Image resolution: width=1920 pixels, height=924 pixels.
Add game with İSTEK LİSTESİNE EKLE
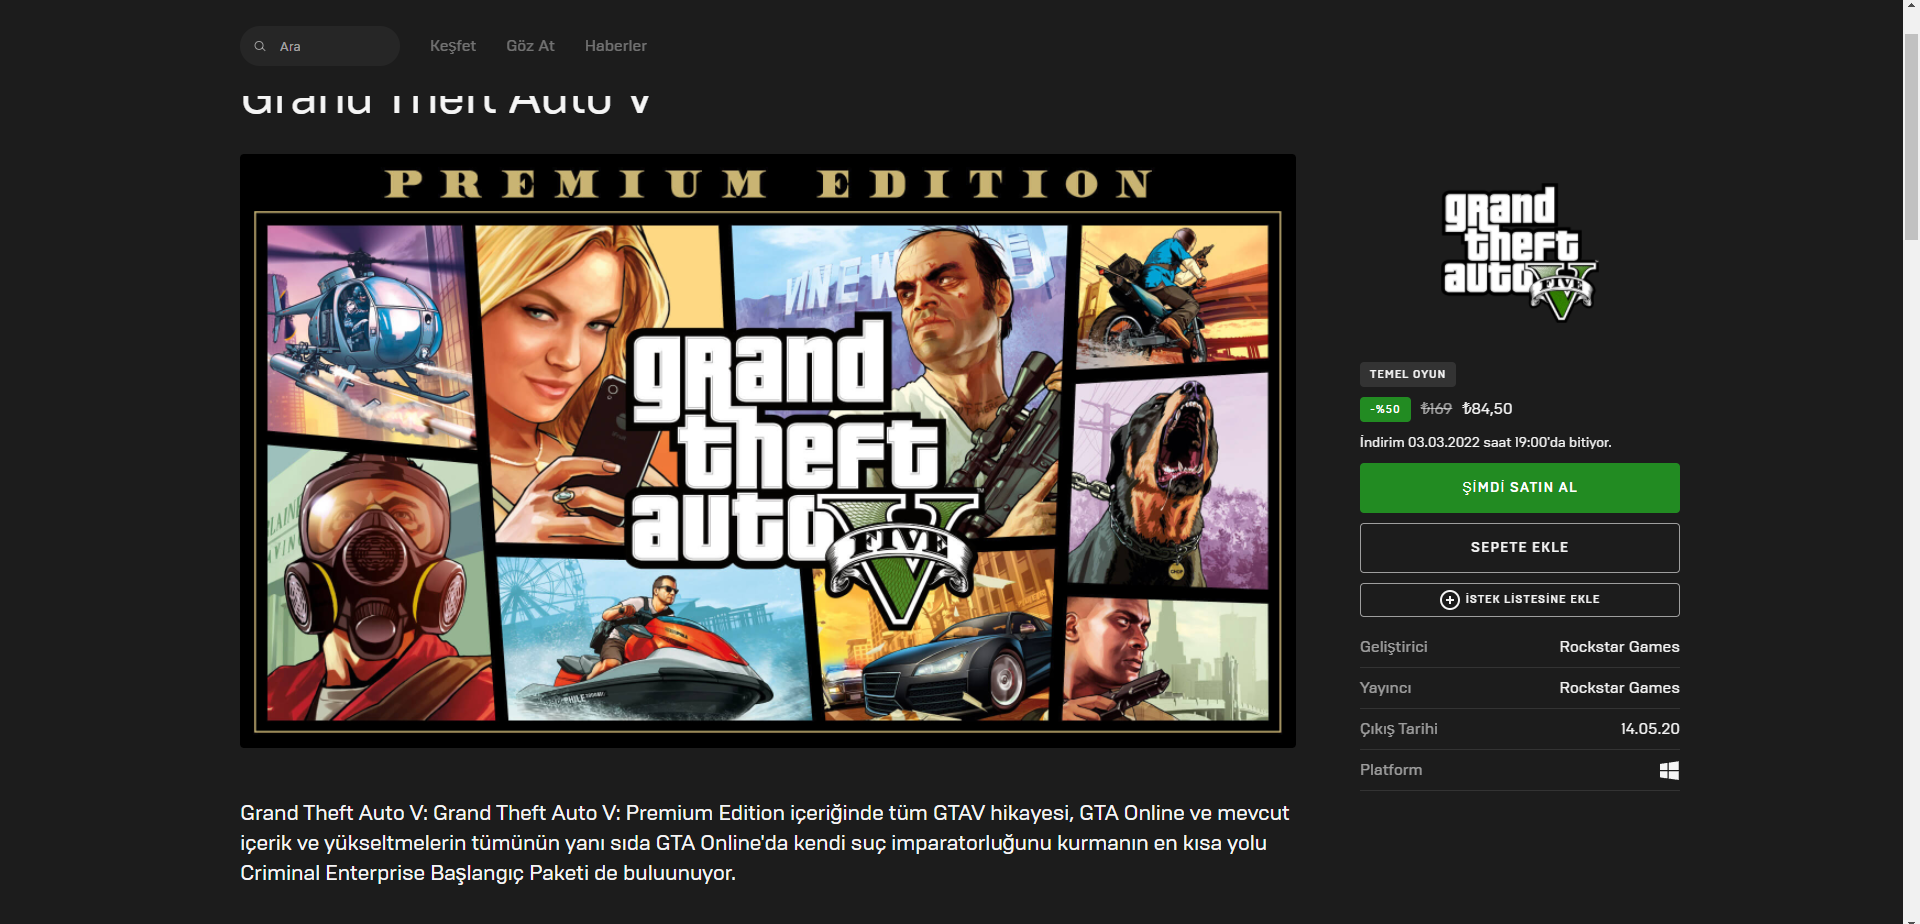[1519, 600]
